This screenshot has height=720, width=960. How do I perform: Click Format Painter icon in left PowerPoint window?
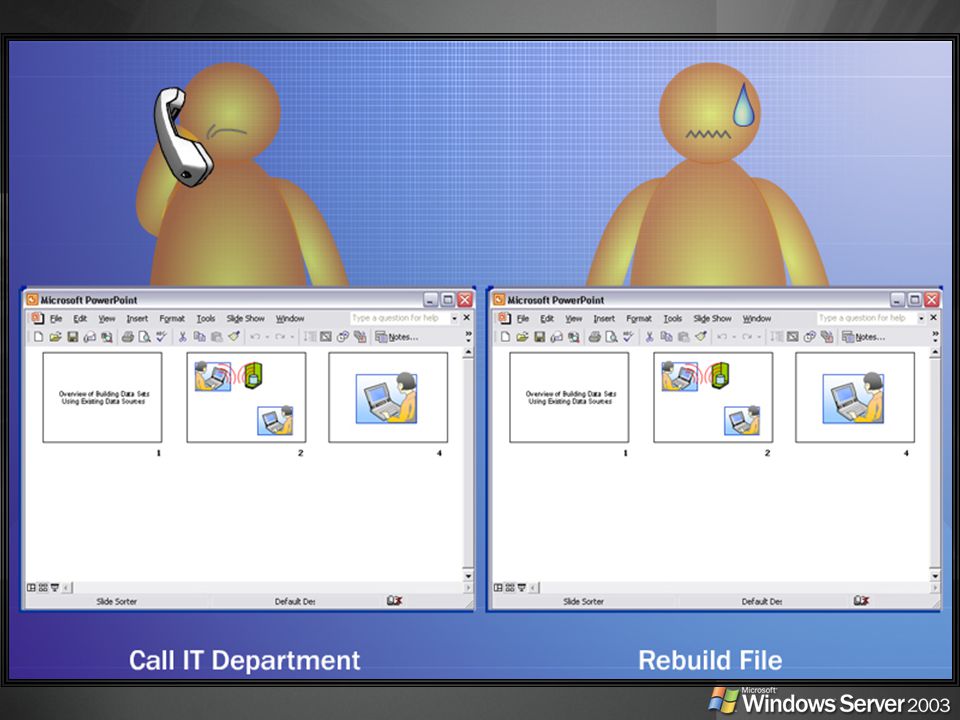[234, 337]
